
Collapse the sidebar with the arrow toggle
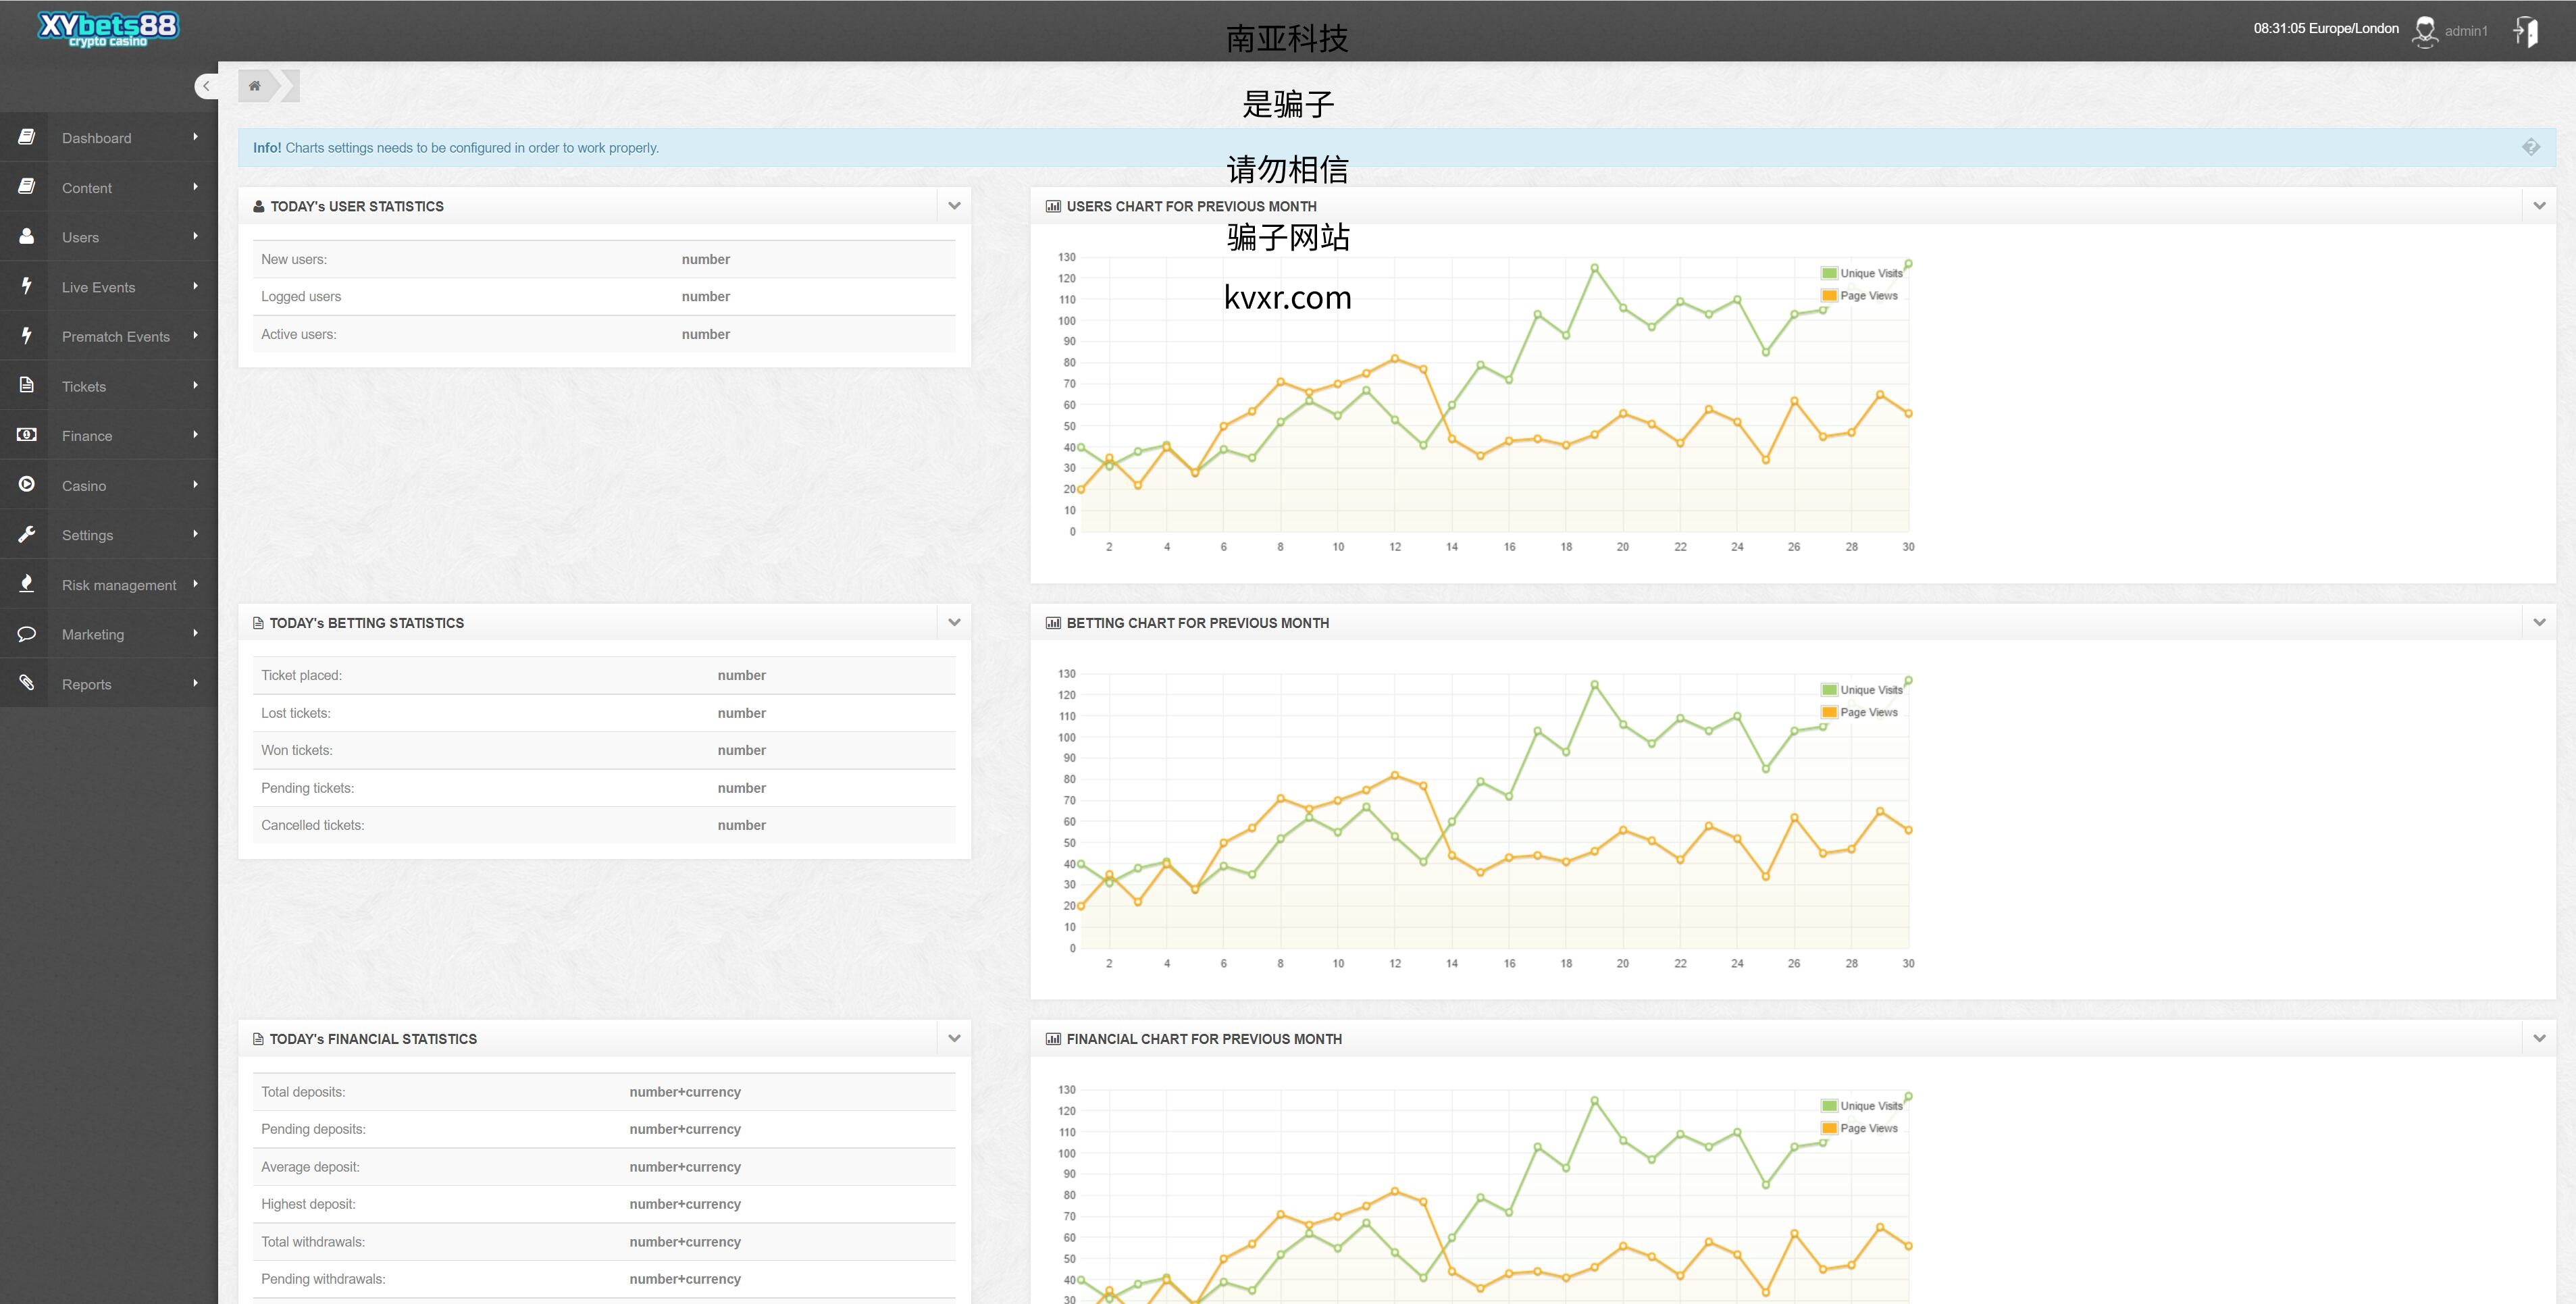[x=206, y=86]
